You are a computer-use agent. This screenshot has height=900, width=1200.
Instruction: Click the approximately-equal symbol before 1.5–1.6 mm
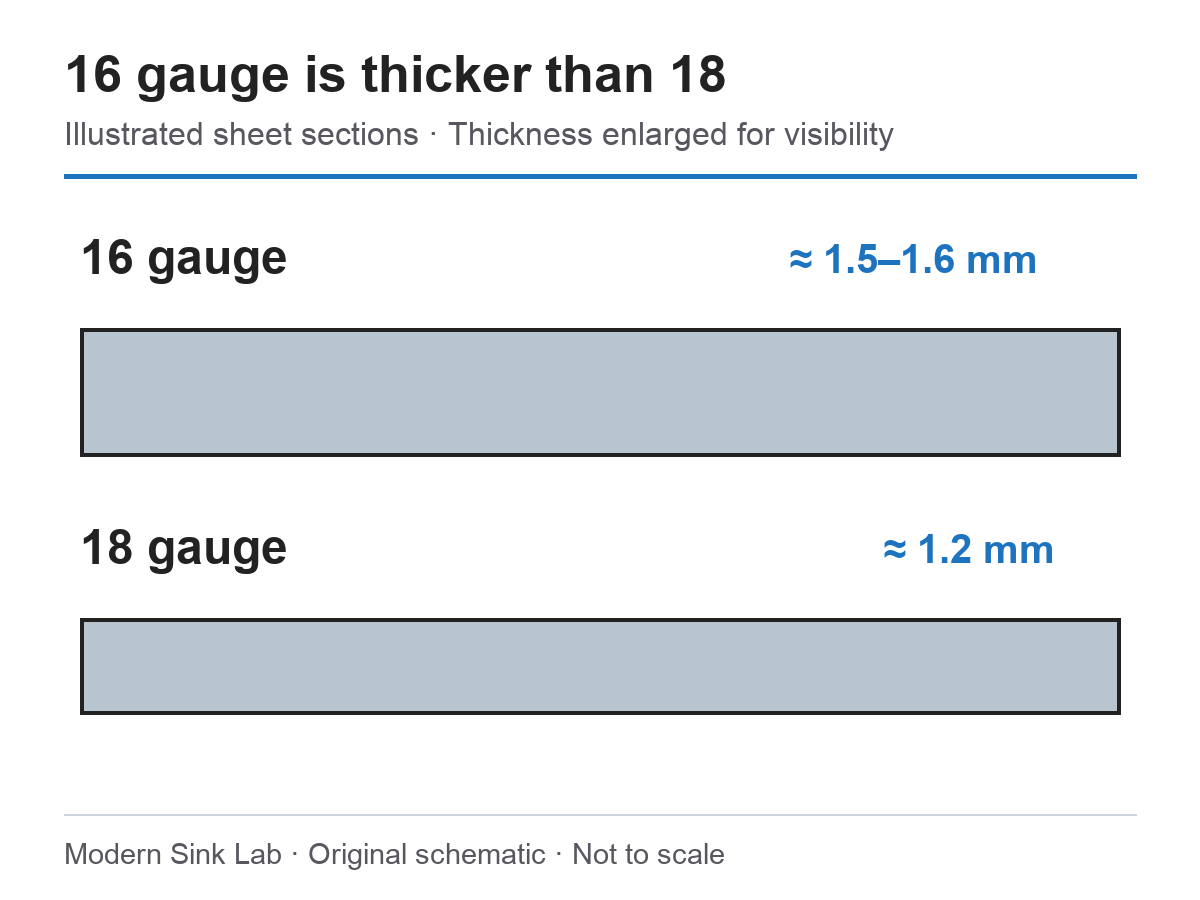point(800,260)
